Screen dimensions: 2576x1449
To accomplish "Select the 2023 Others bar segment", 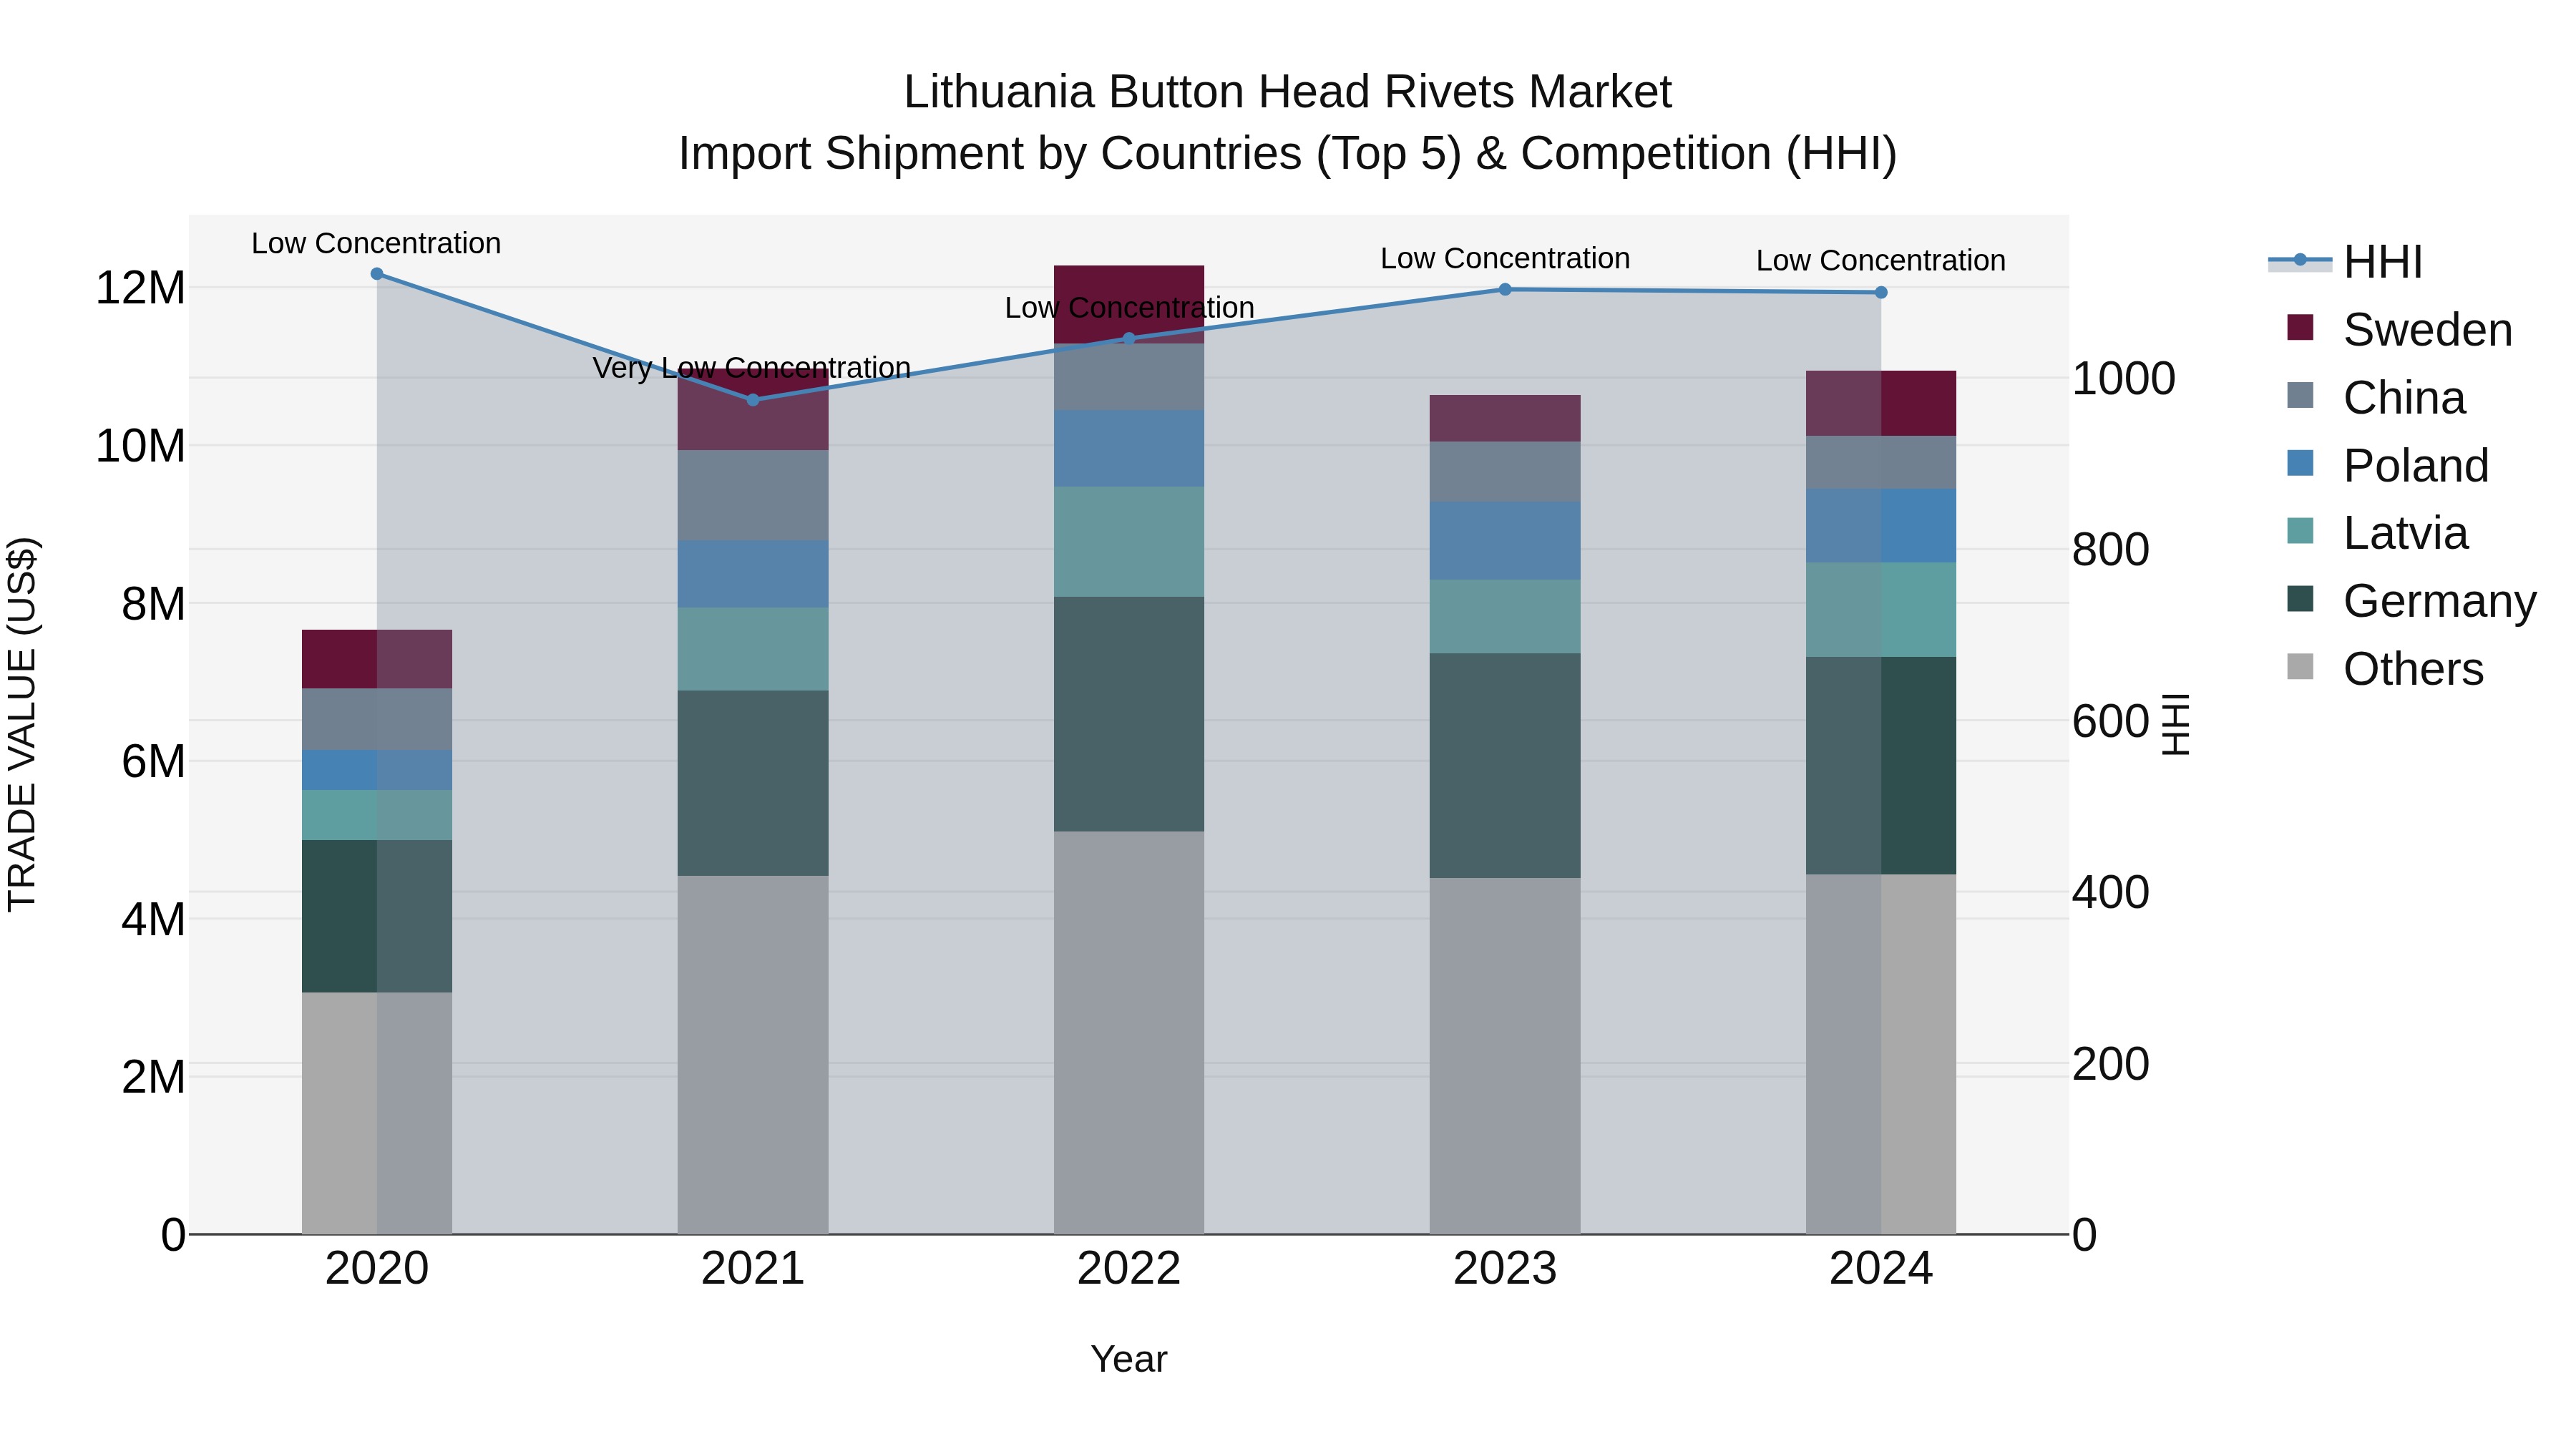I will click(1505, 1056).
